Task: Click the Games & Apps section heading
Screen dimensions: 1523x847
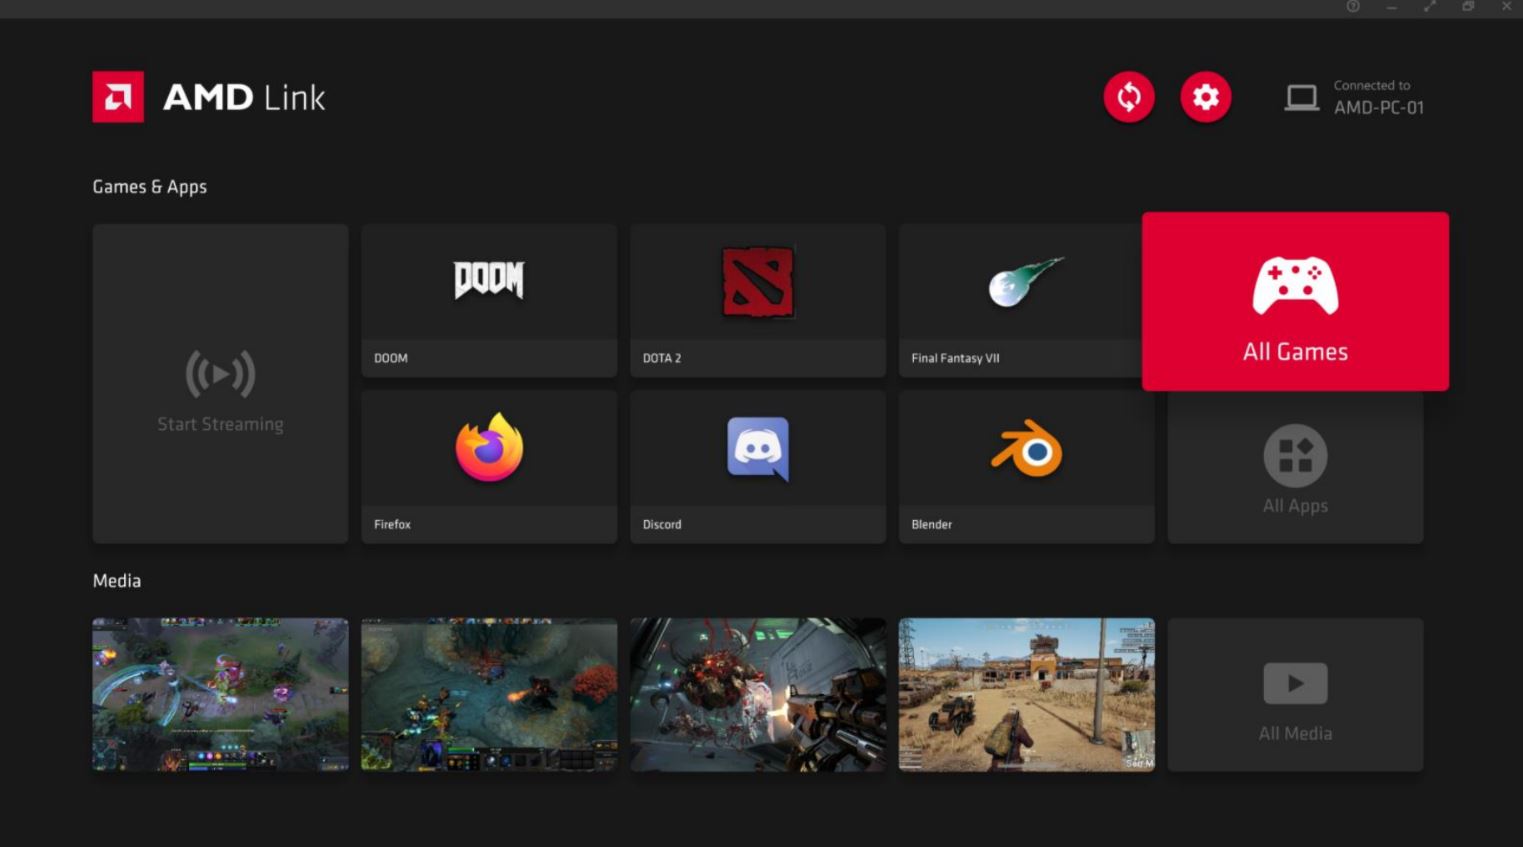Action: 150,187
